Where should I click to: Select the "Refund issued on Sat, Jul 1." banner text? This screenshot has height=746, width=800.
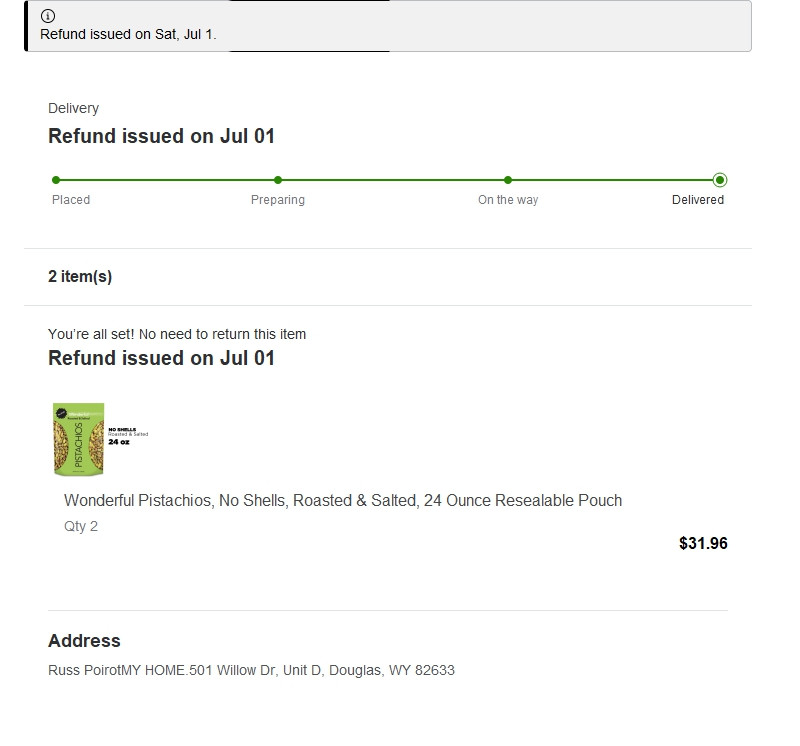(128, 34)
